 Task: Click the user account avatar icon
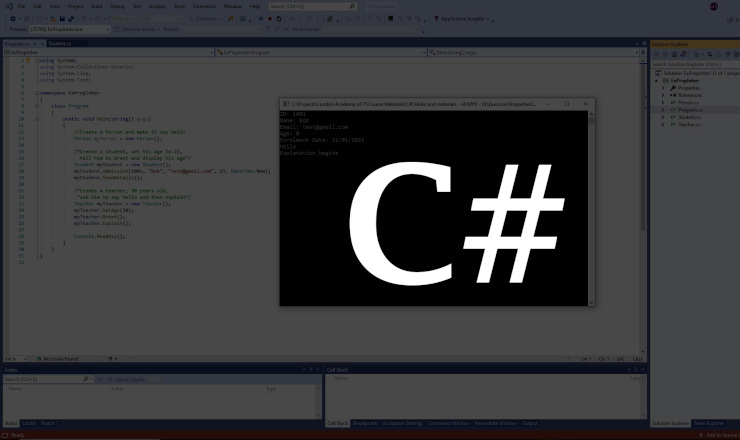(x=713, y=6)
